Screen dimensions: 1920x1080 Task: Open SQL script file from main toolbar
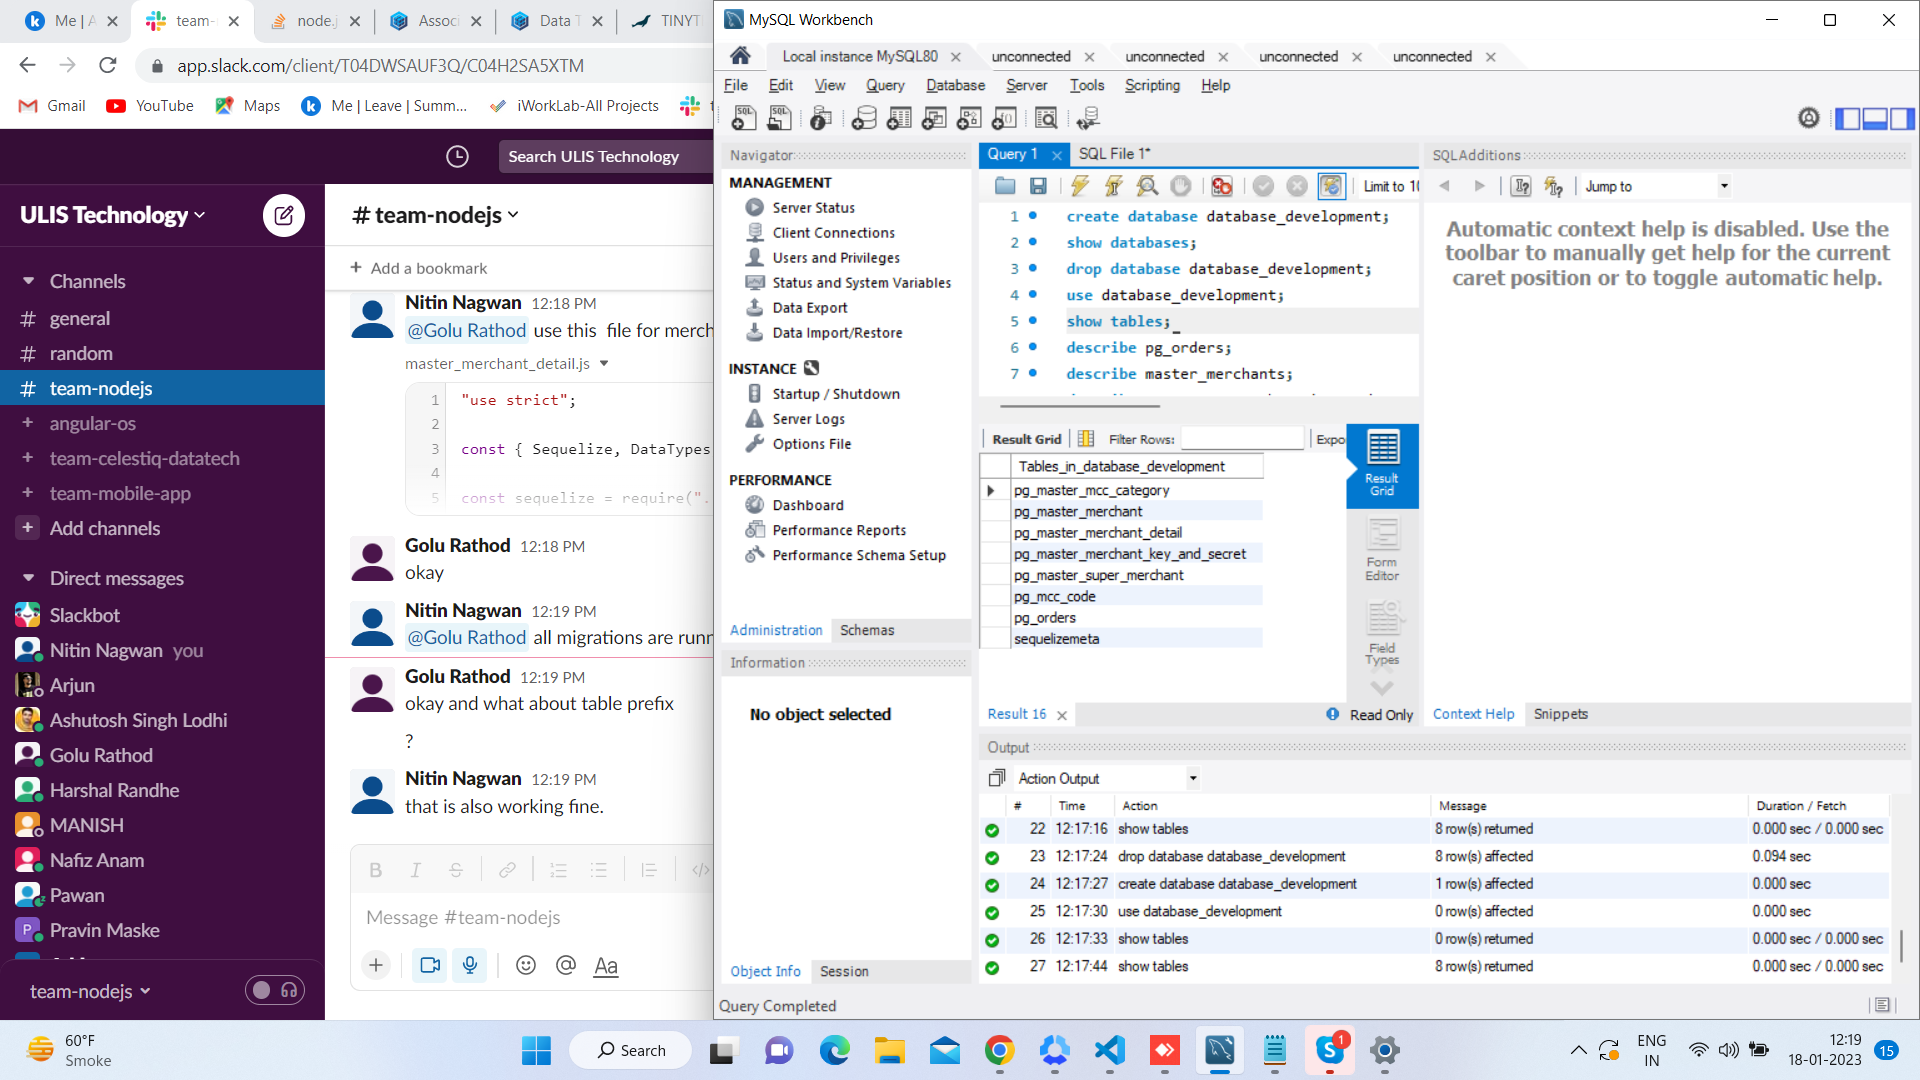coord(779,119)
